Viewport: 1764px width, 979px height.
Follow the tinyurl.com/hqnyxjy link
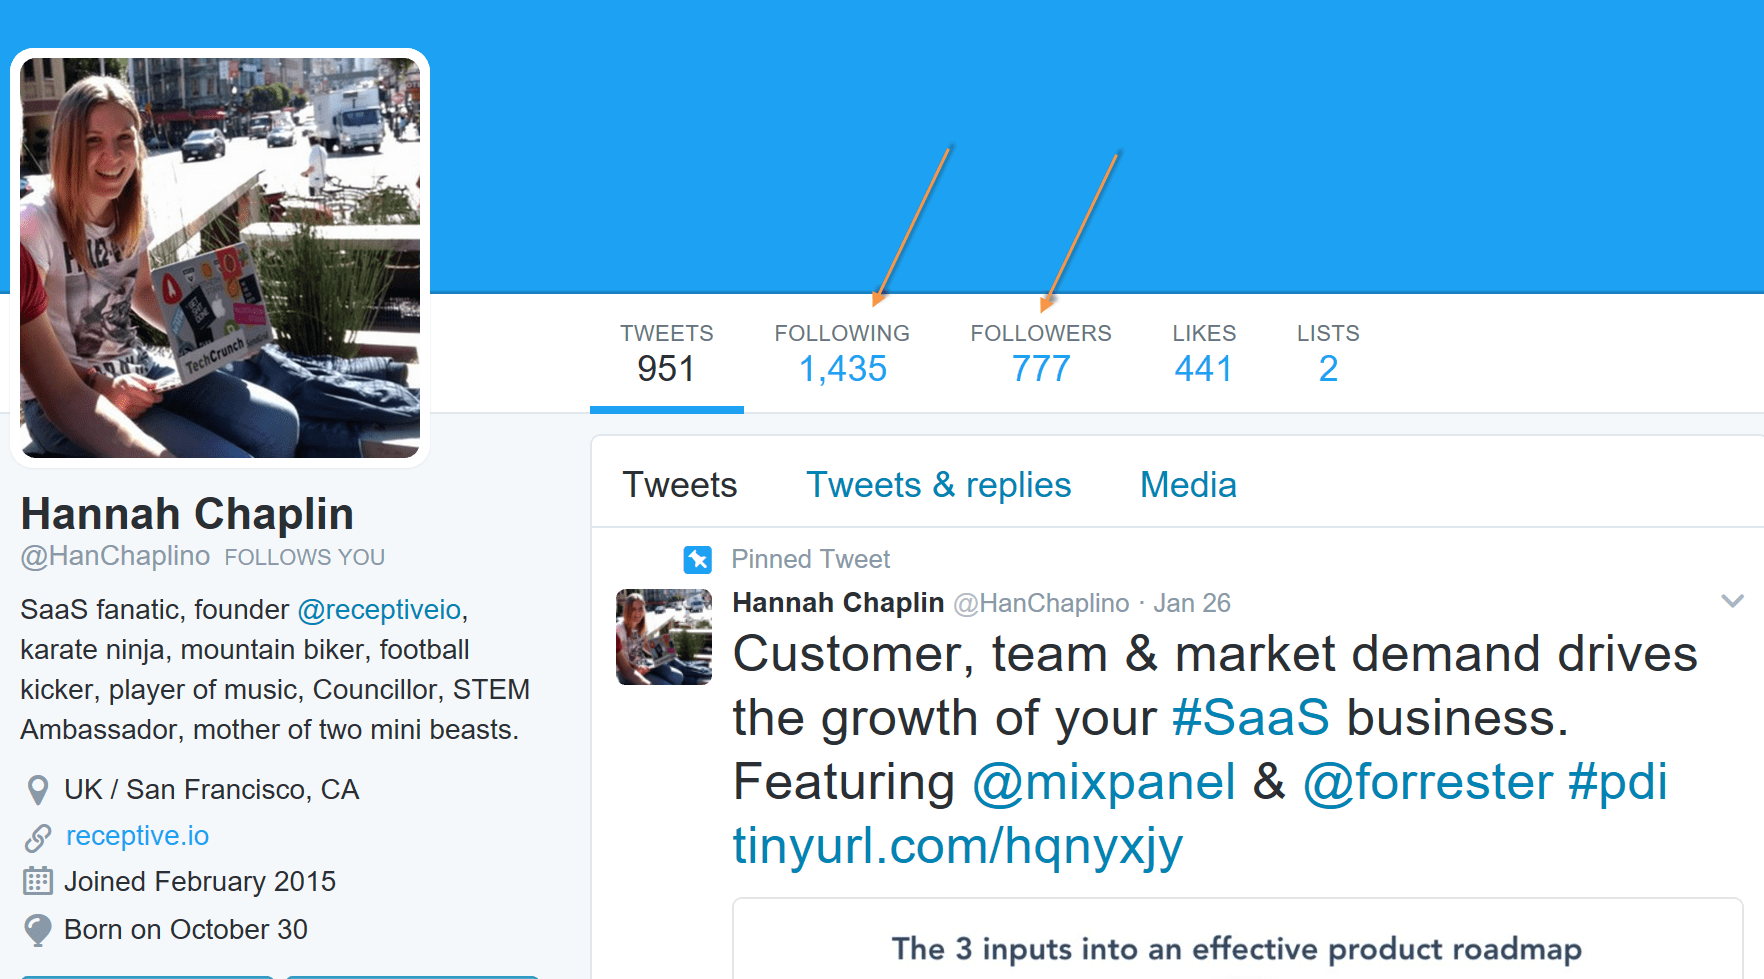(x=957, y=847)
